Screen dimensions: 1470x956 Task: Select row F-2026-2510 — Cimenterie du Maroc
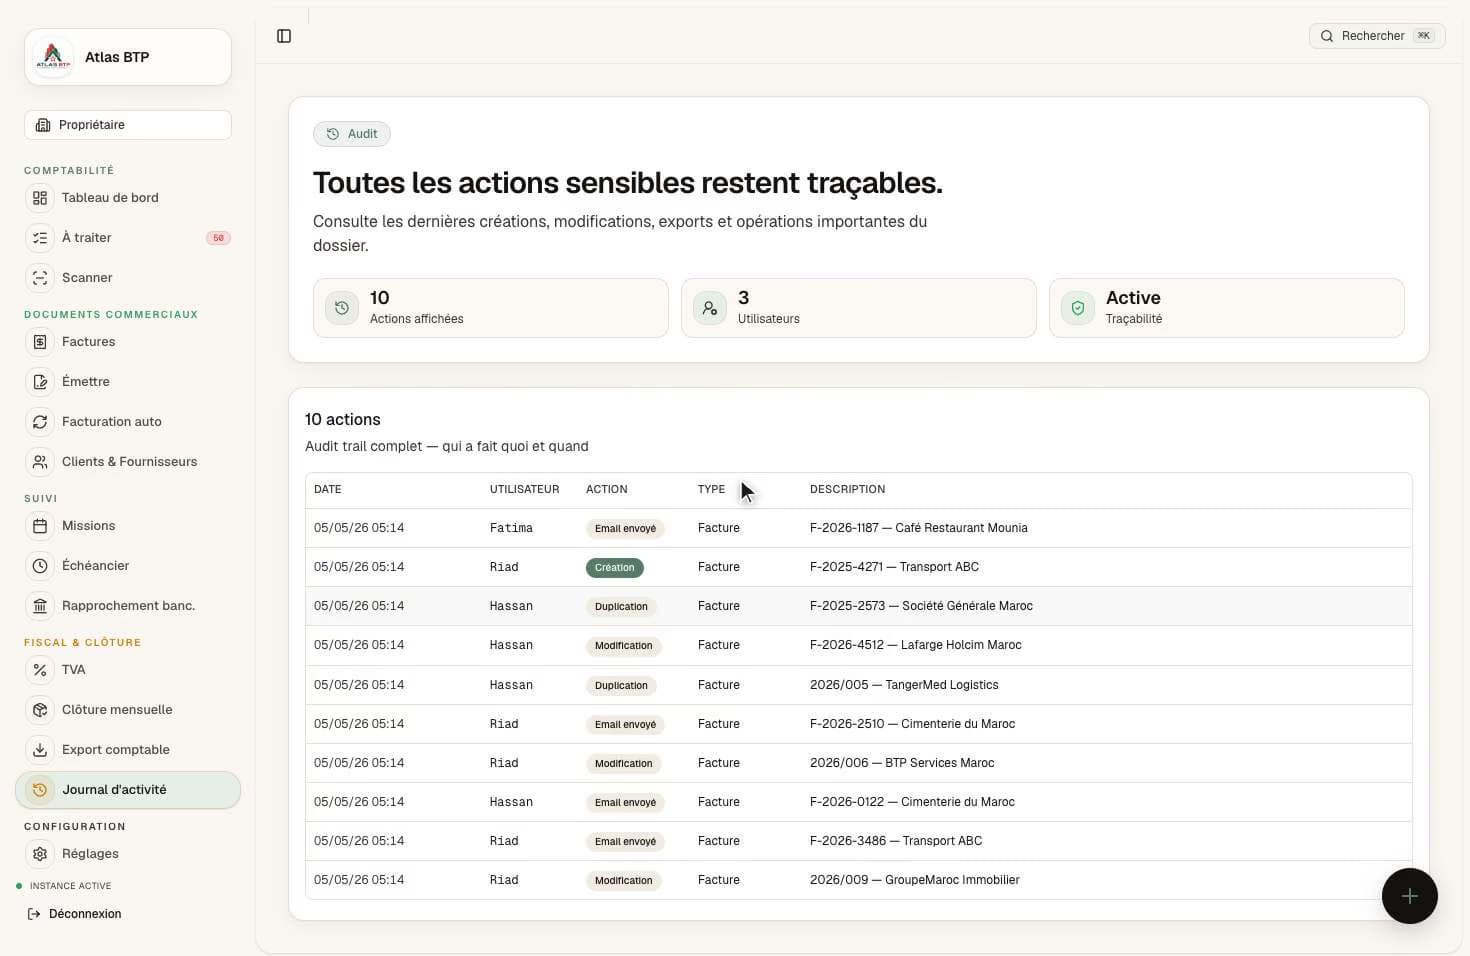point(859,724)
